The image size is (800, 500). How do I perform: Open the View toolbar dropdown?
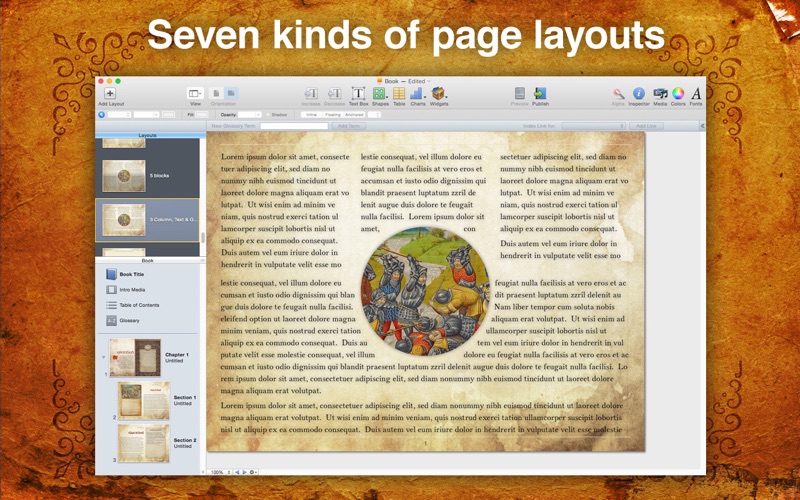pyautogui.click(x=195, y=93)
